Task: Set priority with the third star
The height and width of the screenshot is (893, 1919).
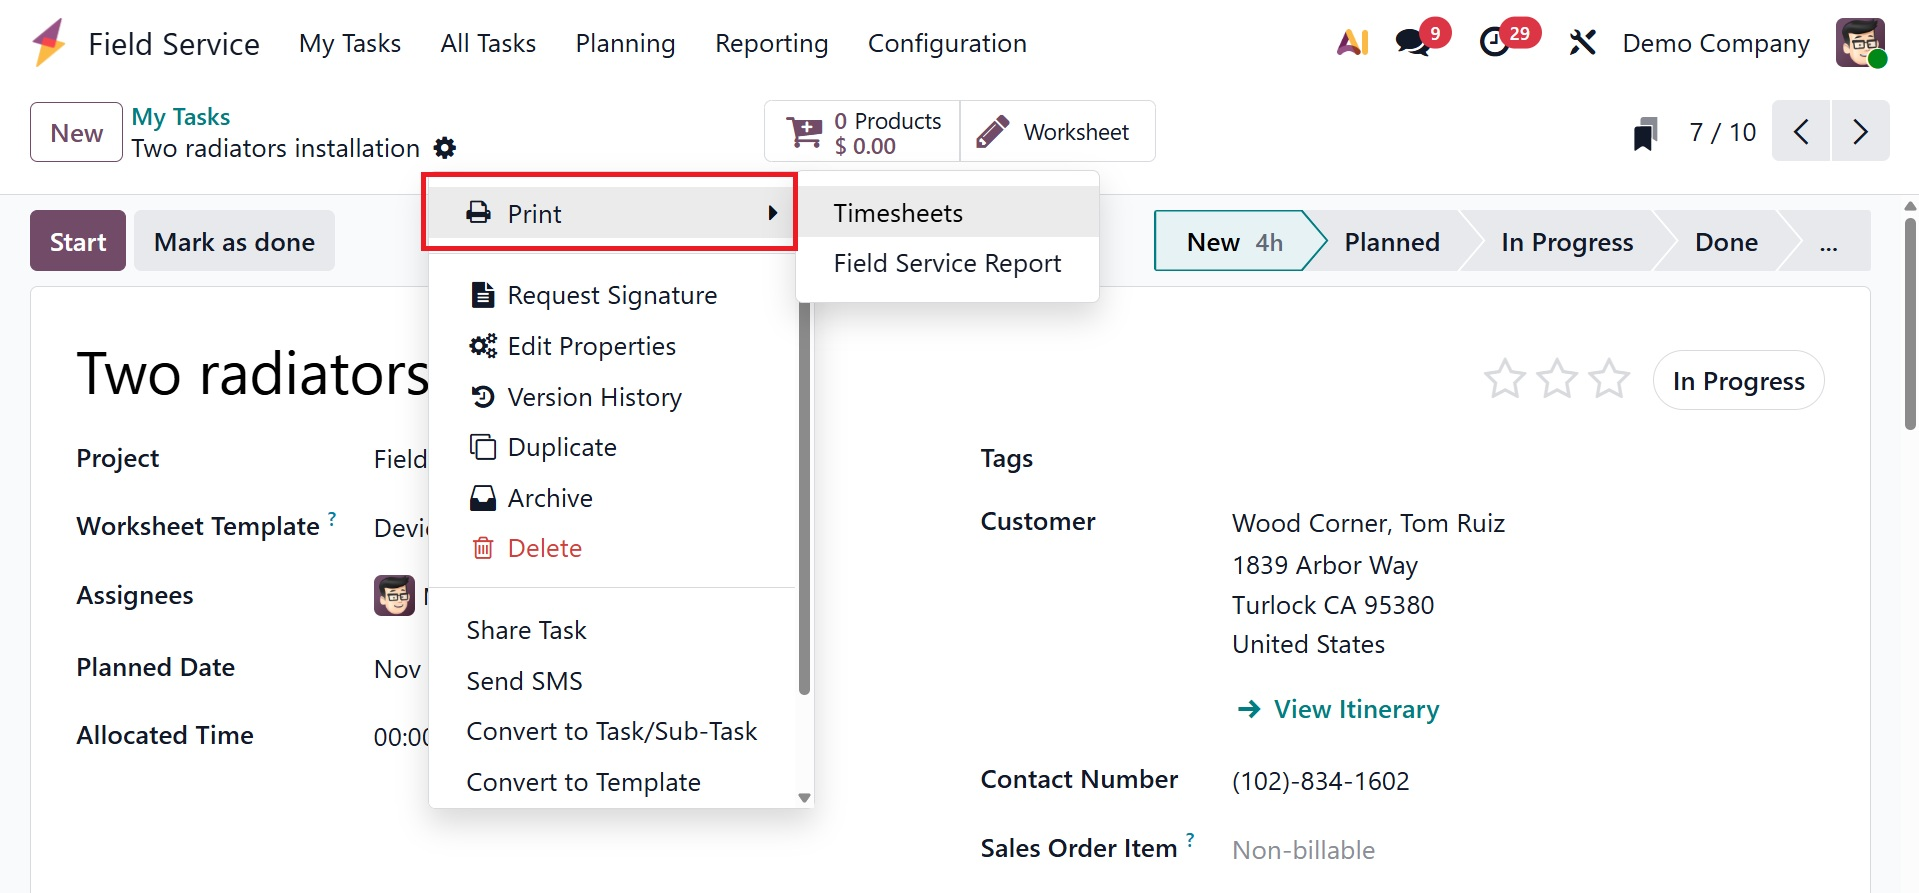Action: (1609, 380)
